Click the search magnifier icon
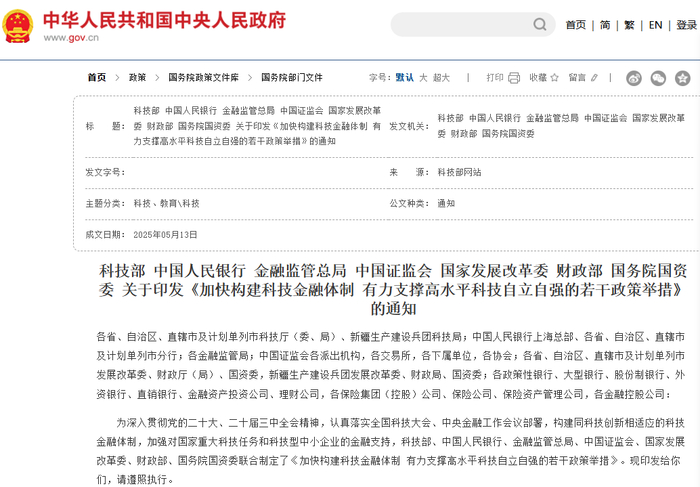This screenshot has width=700, height=487. point(539,24)
